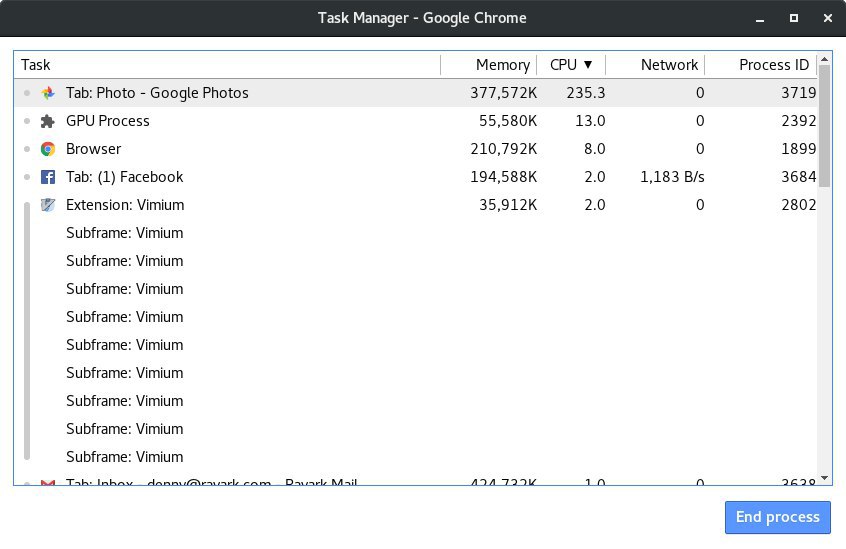Click the End process button
This screenshot has height=549, width=846.
click(x=777, y=517)
